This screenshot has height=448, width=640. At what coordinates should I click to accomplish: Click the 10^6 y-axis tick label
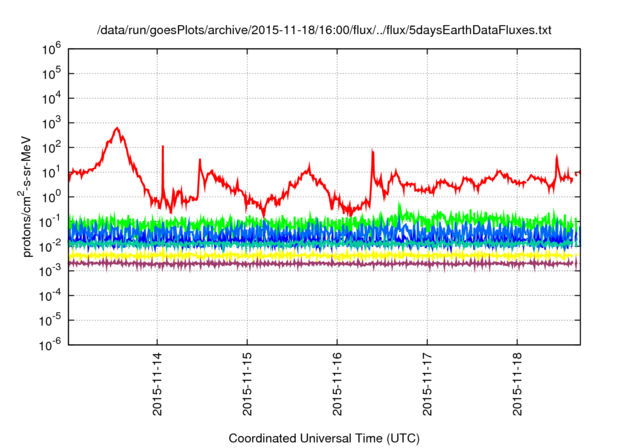(51, 49)
